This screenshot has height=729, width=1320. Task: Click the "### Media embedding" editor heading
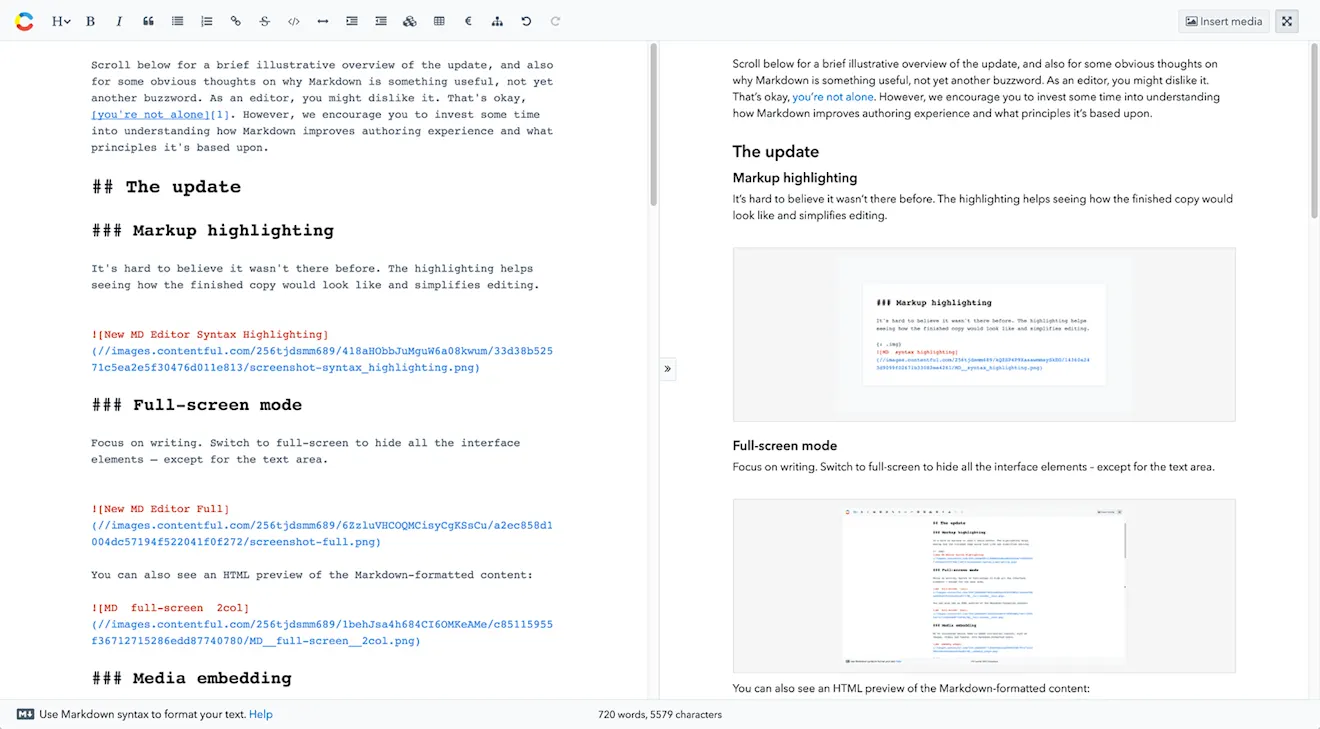192,678
